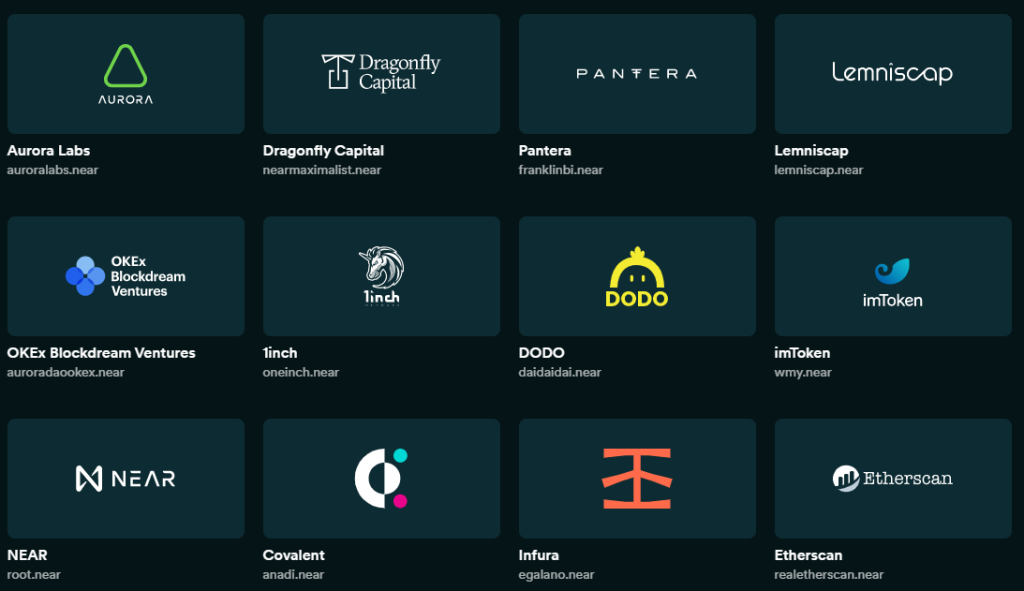Open the Dragonfly Capital logo card
This screenshot has height=591, width=1024.
point(381,74)
